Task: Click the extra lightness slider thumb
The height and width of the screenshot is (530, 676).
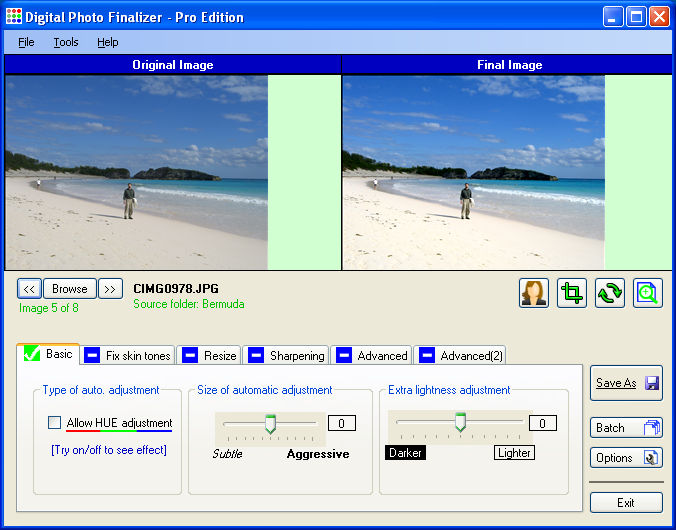Action: pyautogui.click(x=460, y=422)
